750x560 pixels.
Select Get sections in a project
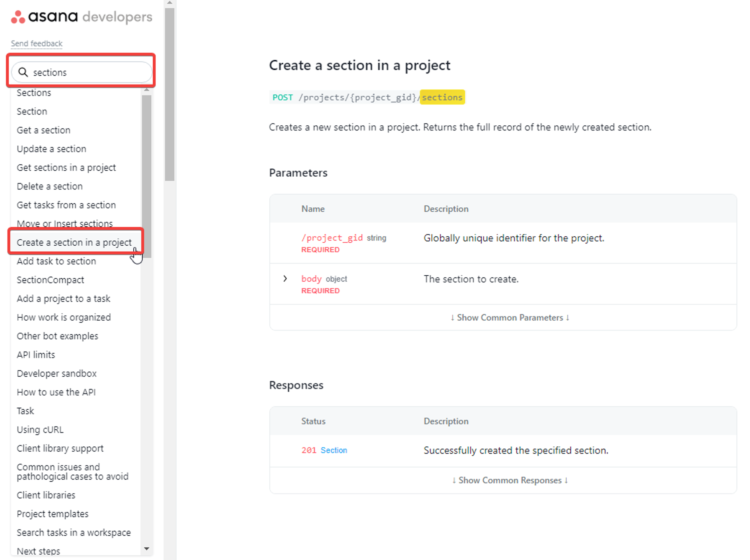(66, 168)
